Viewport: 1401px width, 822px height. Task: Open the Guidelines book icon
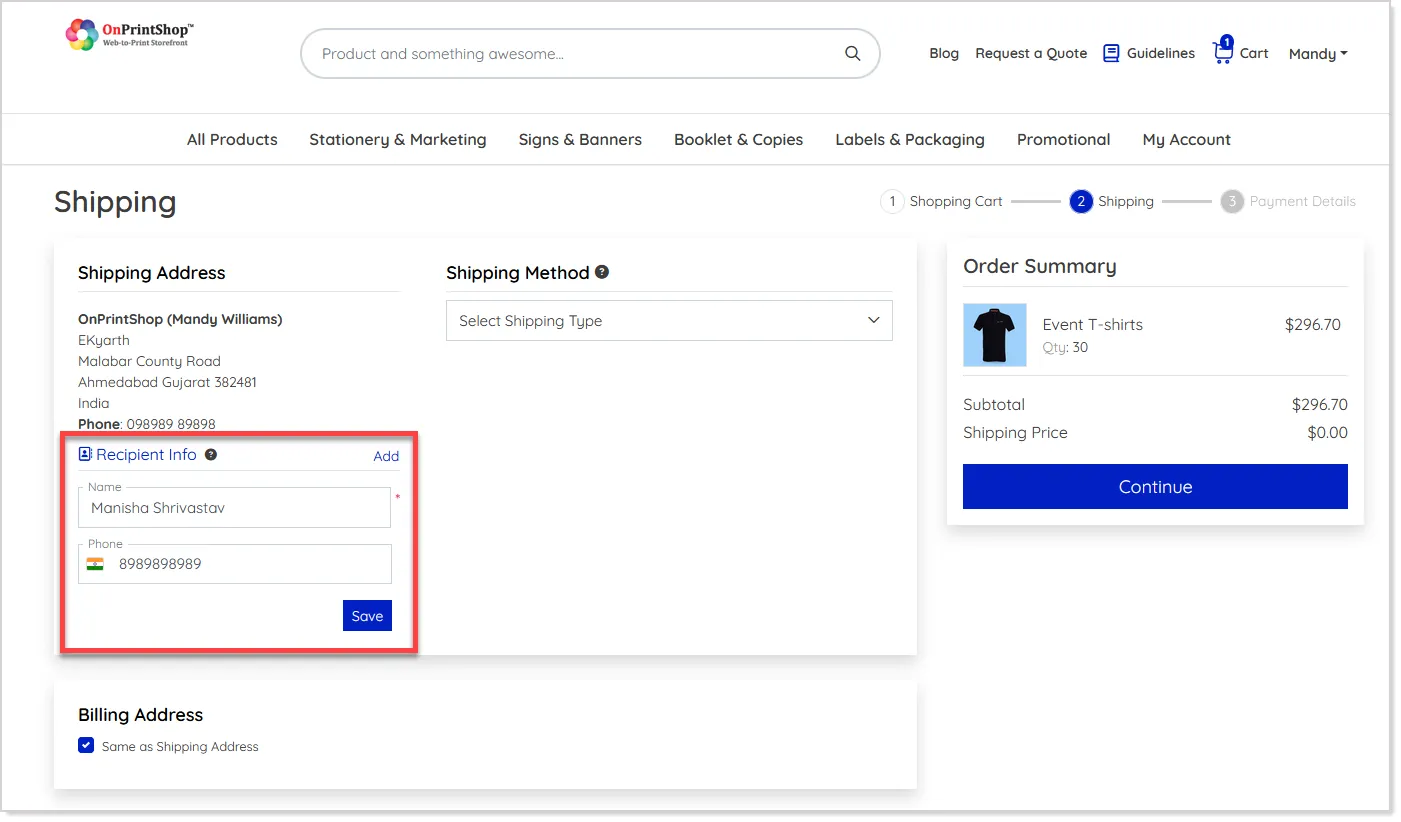pos(1111,53)
